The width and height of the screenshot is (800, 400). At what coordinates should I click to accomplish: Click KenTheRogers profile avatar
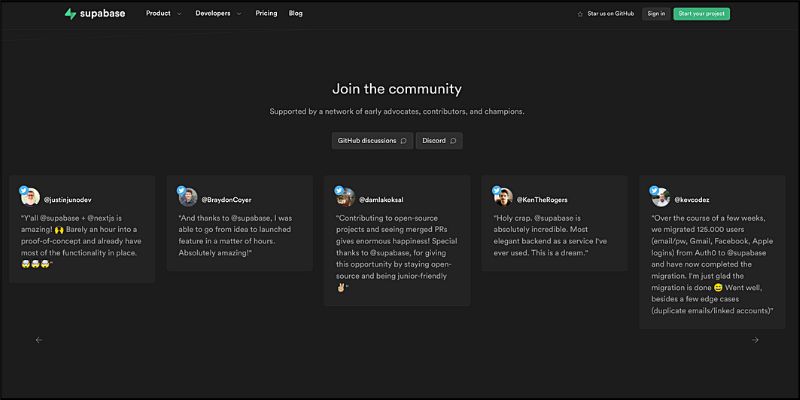pos(504,197)
